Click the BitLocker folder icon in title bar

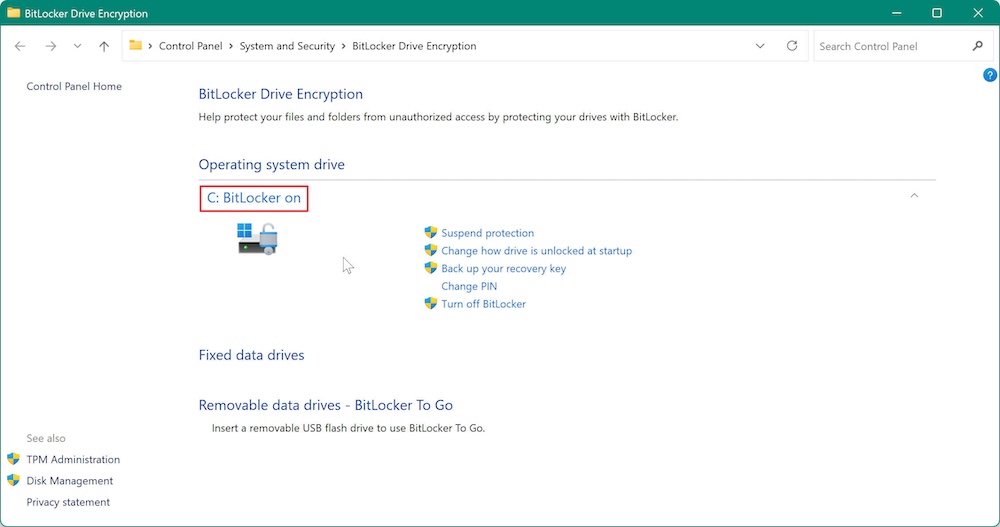coord(13,13)
